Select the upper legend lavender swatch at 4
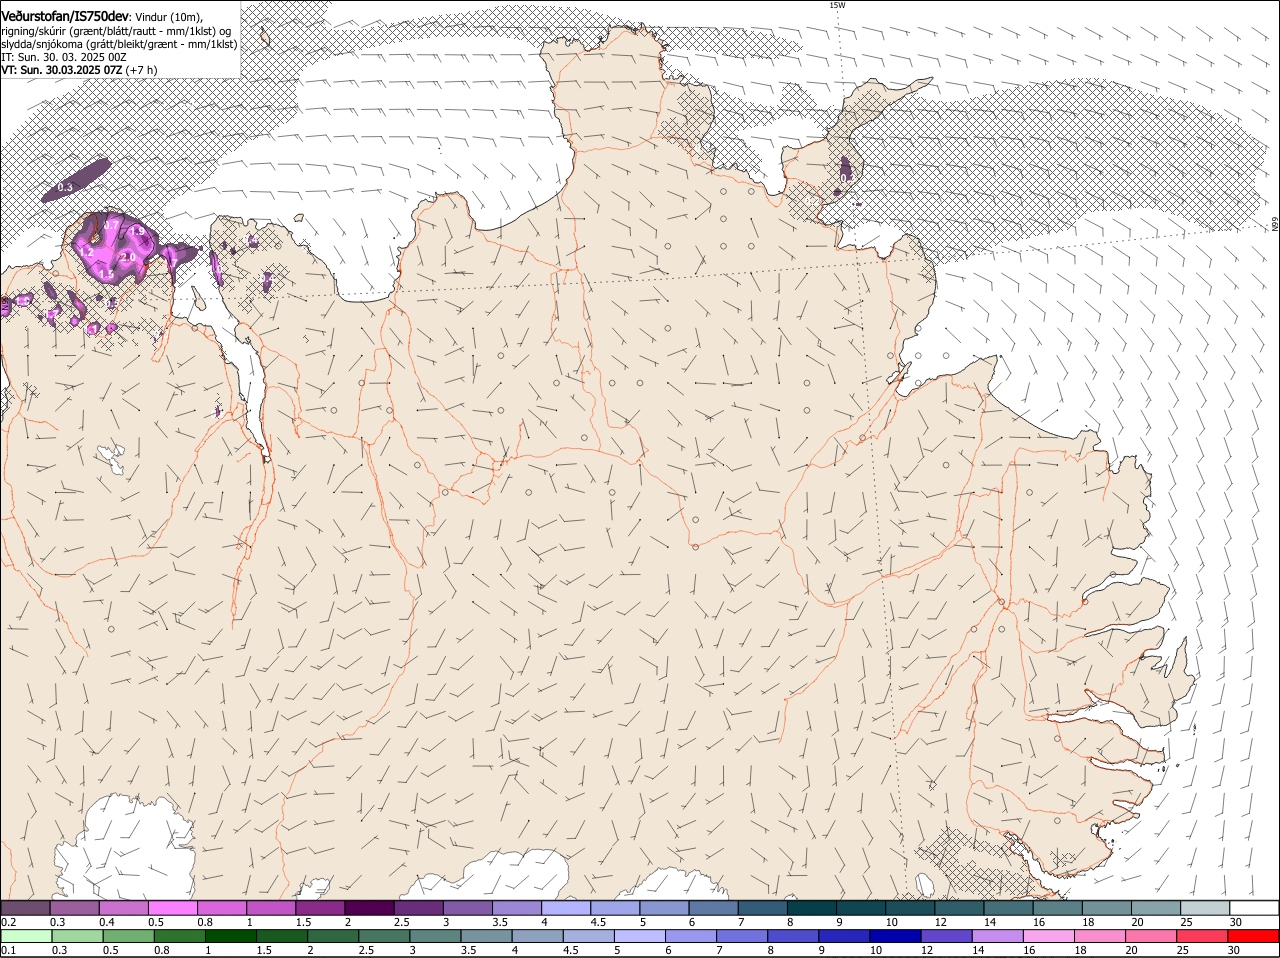 (x=566, y=908)
